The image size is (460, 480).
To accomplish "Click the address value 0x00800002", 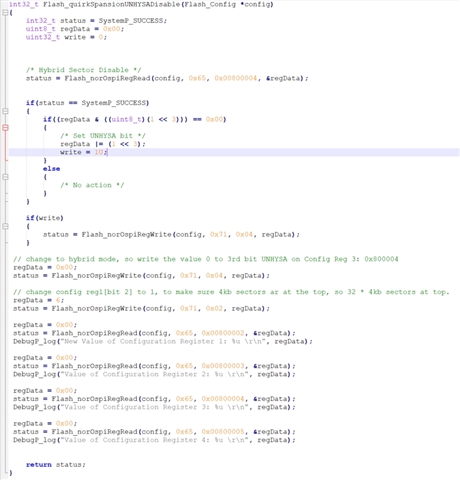I will (x=223, y=333).
